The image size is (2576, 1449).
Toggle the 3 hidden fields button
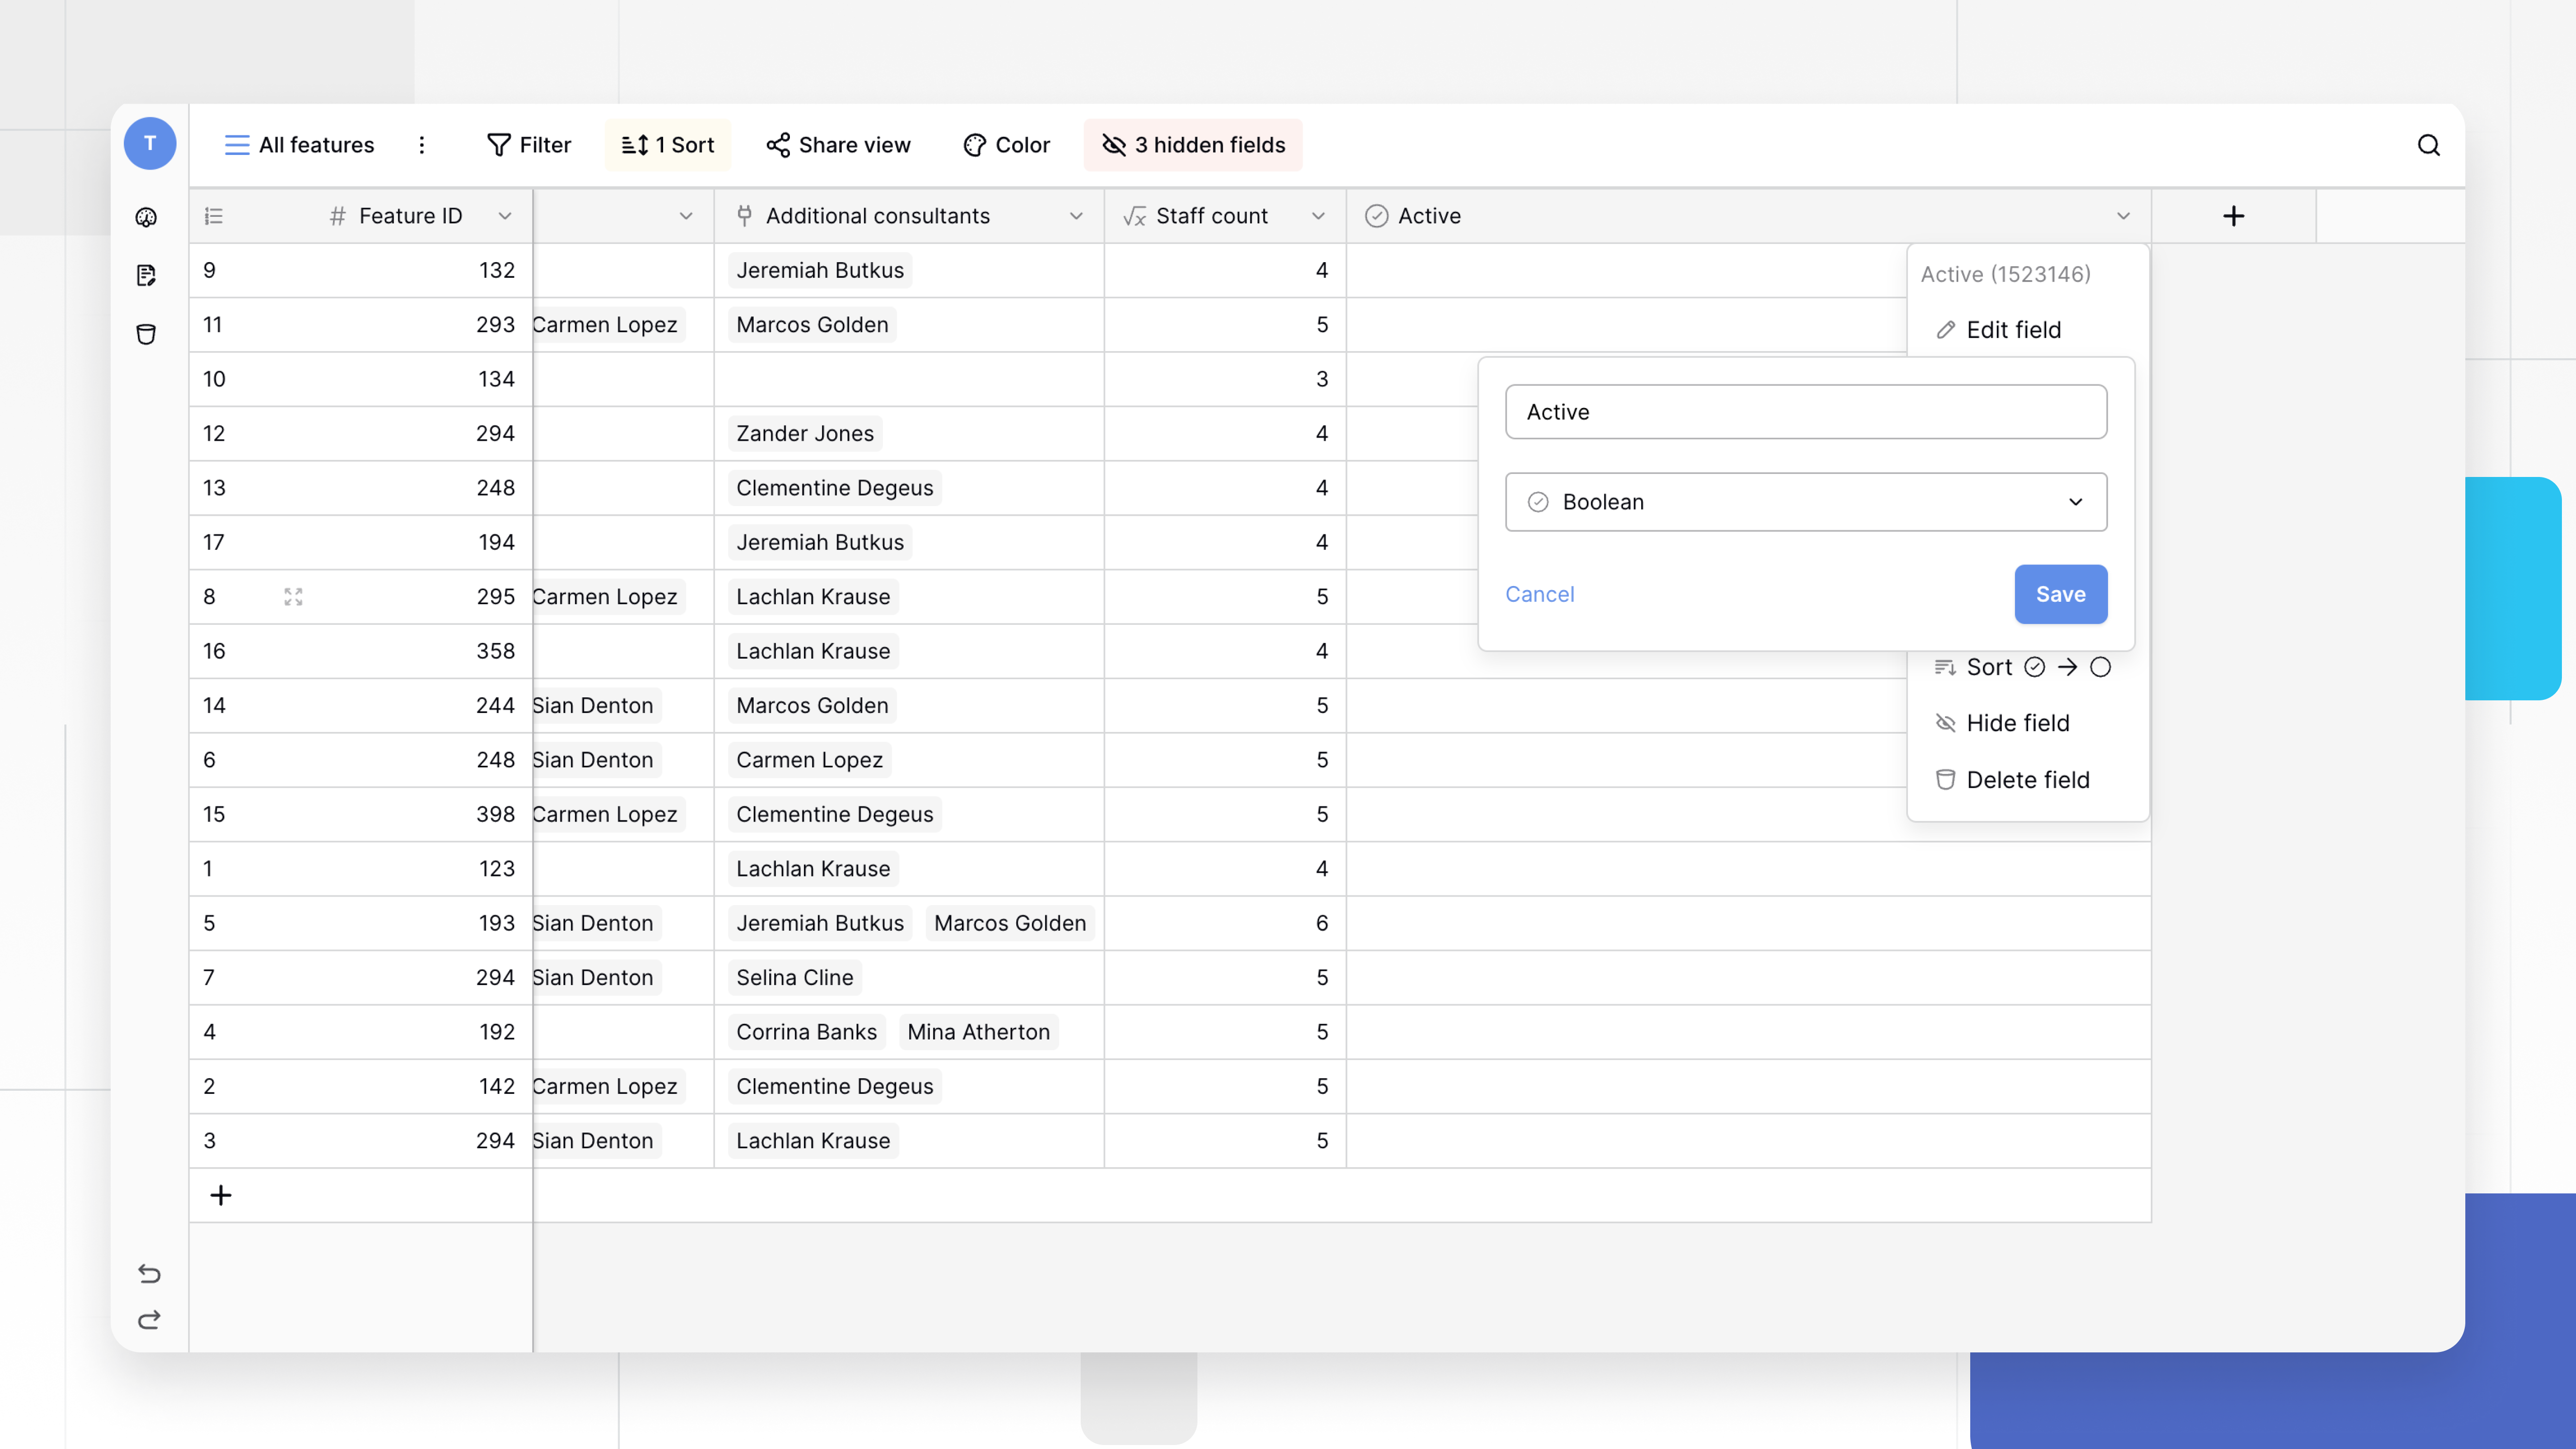point(1193,145)
